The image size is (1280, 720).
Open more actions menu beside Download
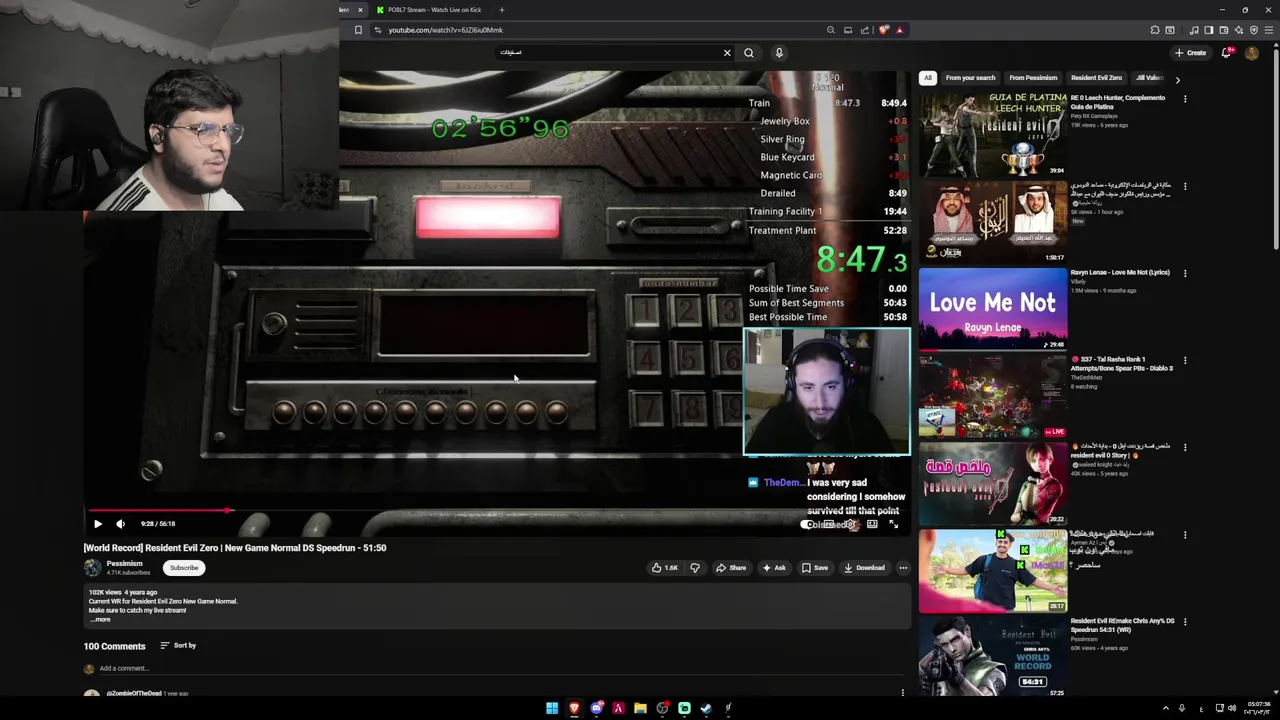903,568
